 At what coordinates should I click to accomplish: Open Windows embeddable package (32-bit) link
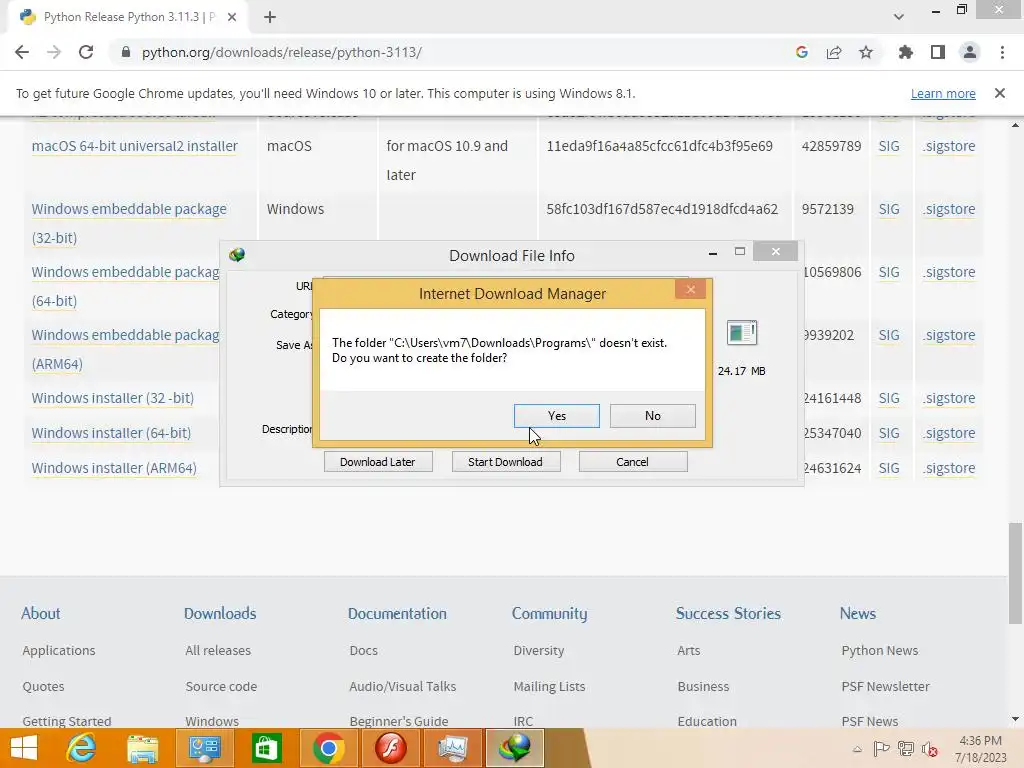(129, 223)
